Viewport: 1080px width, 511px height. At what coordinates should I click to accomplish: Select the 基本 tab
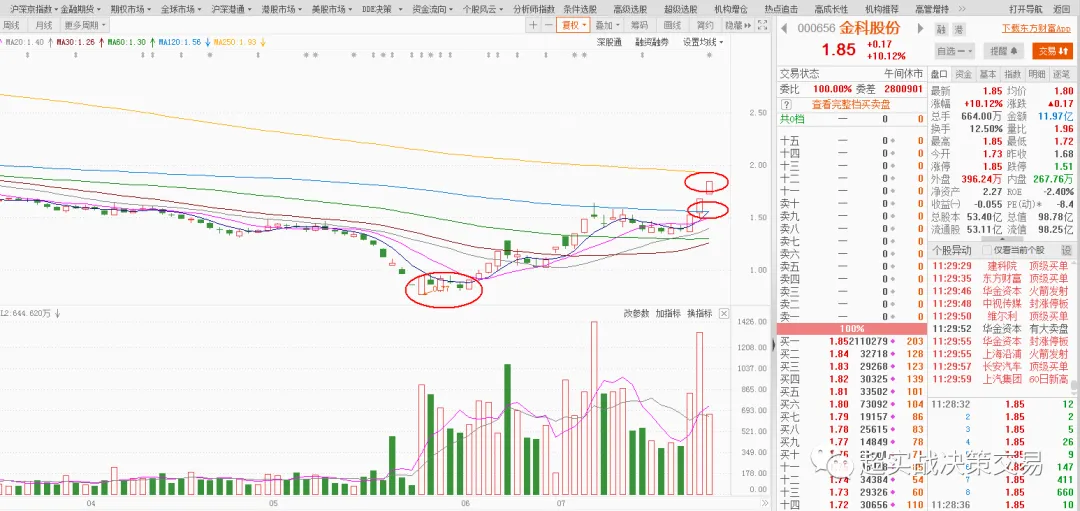click(988, 74)
